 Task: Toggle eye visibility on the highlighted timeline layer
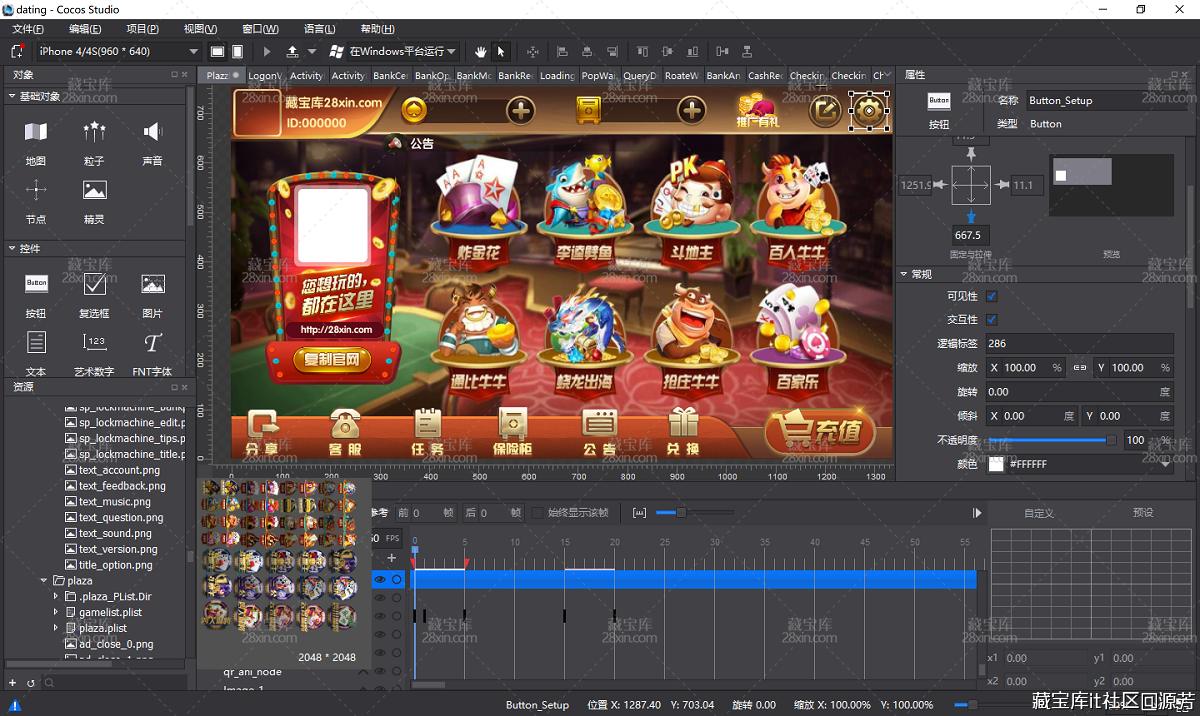click(380, 579)
